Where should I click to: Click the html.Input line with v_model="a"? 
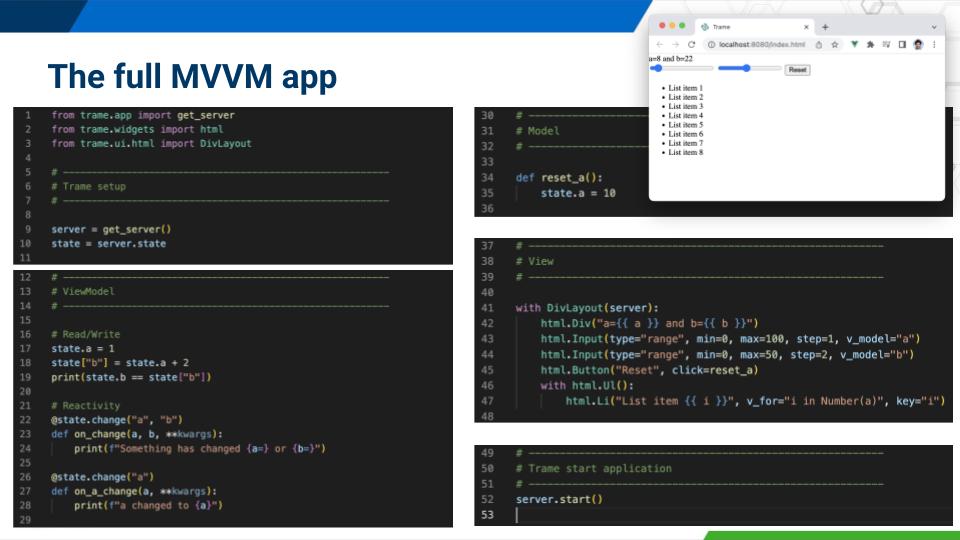point(730,339)
